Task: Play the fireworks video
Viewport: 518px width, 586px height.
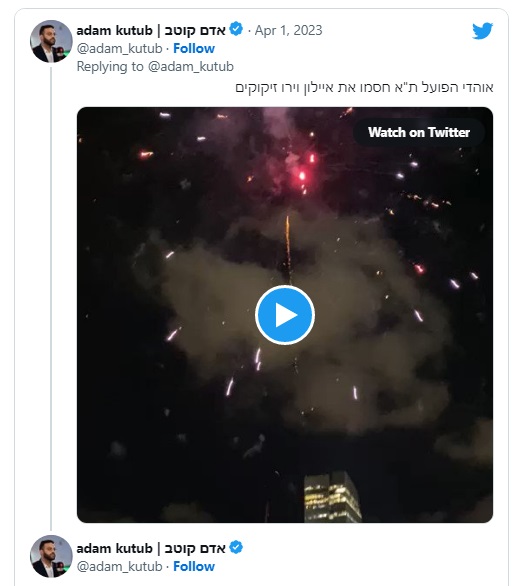Action: click(285, 315)
